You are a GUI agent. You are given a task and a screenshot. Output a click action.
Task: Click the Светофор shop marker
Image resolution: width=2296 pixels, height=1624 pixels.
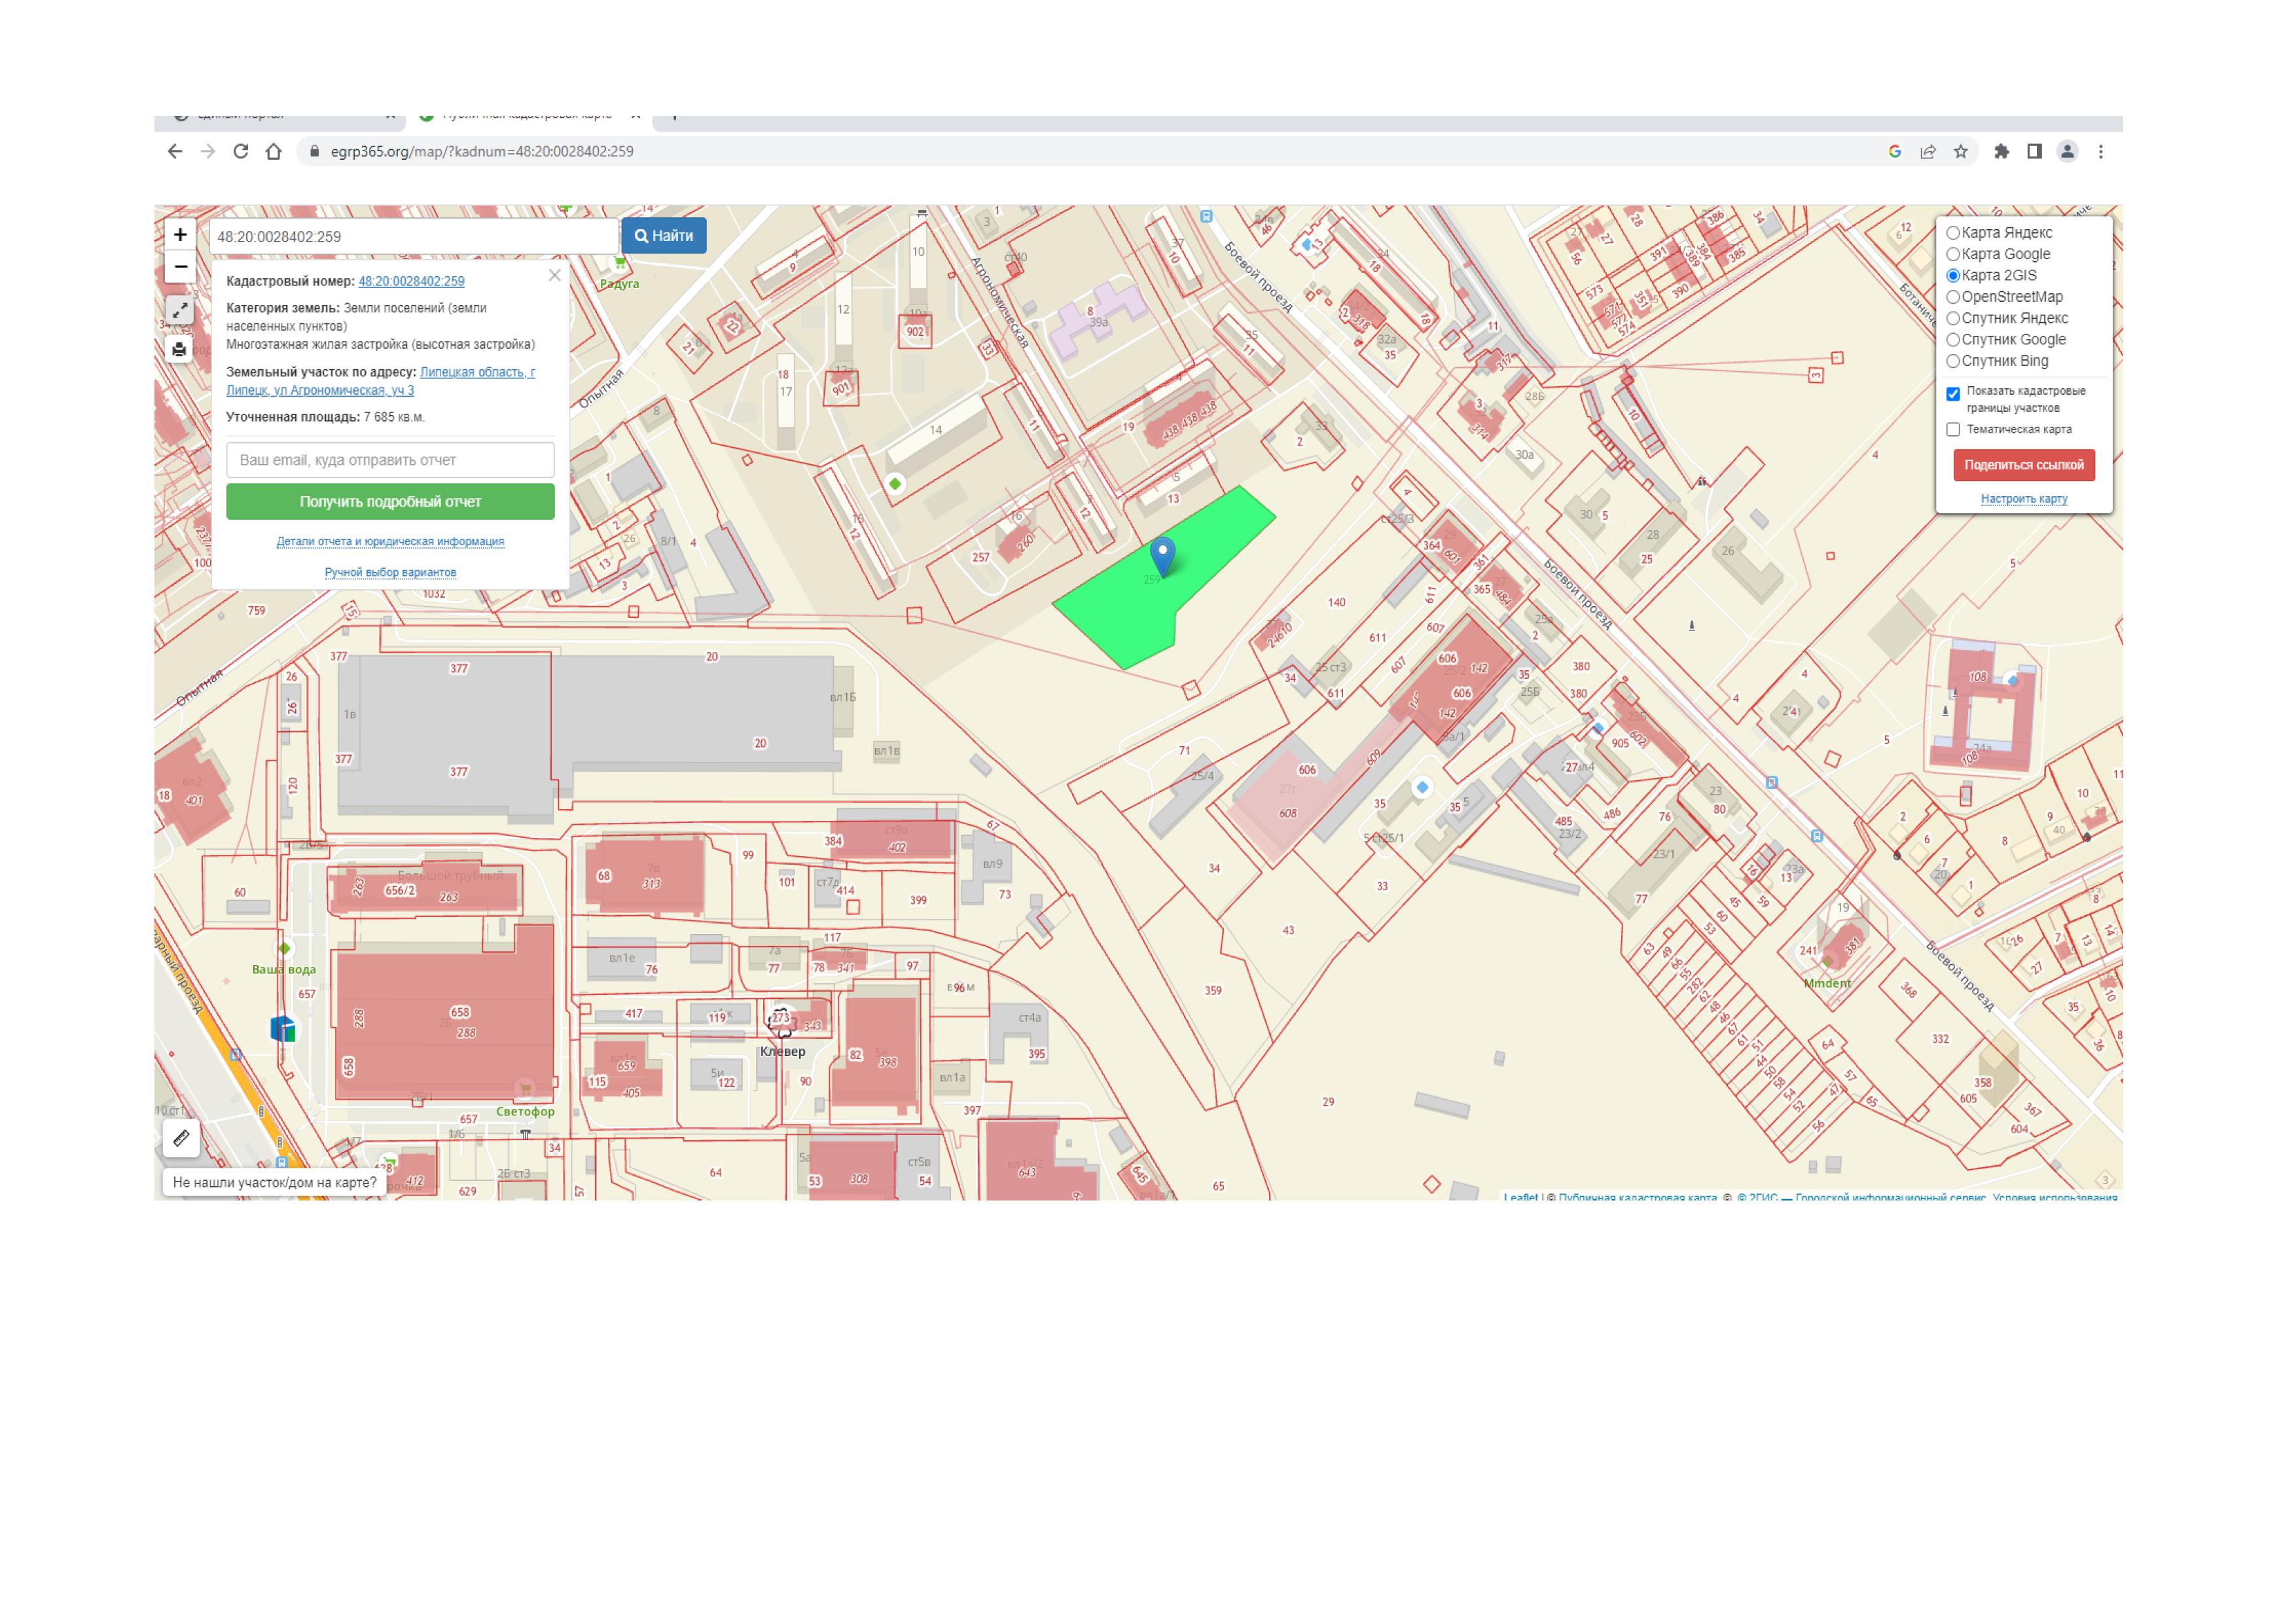click(x=524, y=1089)
